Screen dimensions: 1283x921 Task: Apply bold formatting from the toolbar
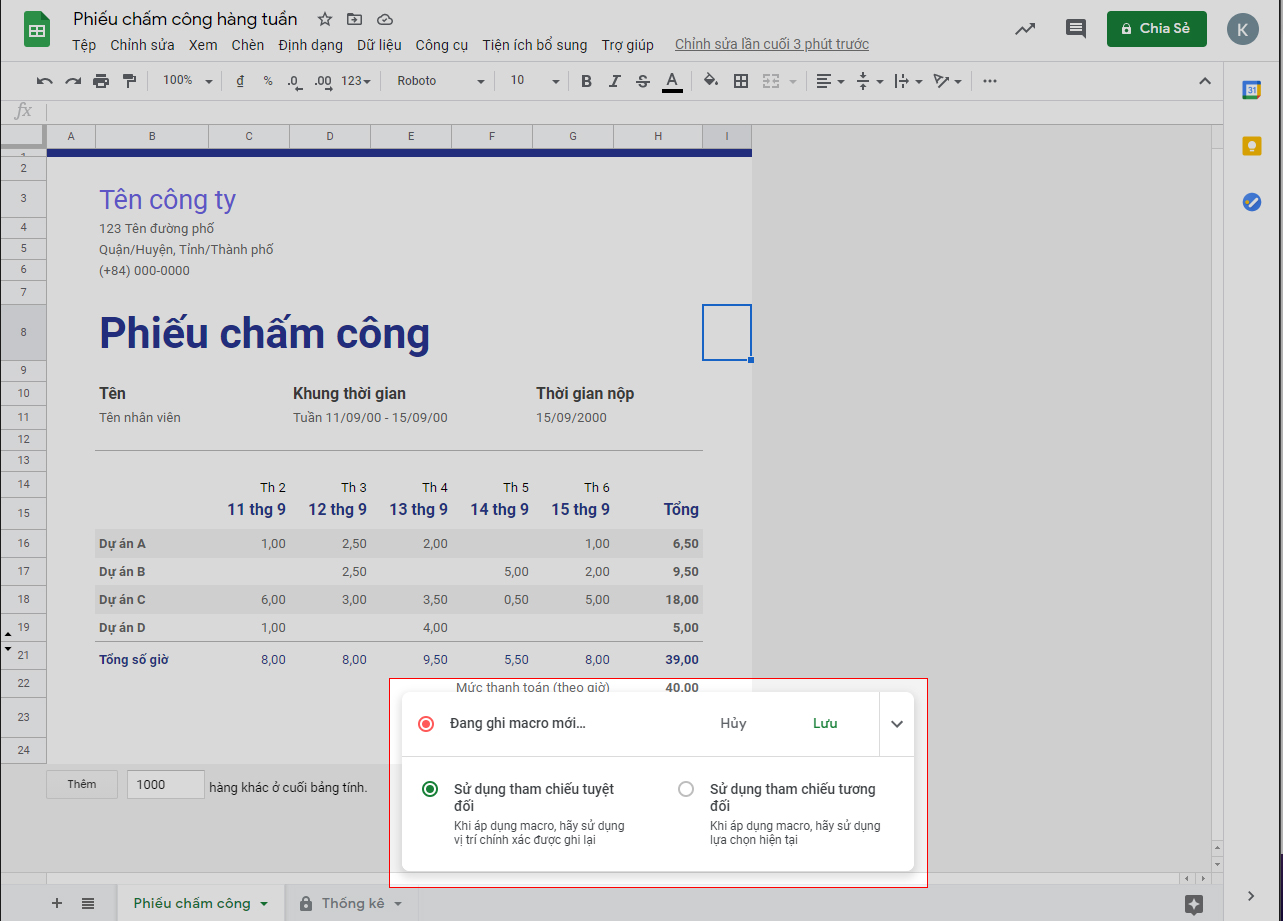coord(586,81)
